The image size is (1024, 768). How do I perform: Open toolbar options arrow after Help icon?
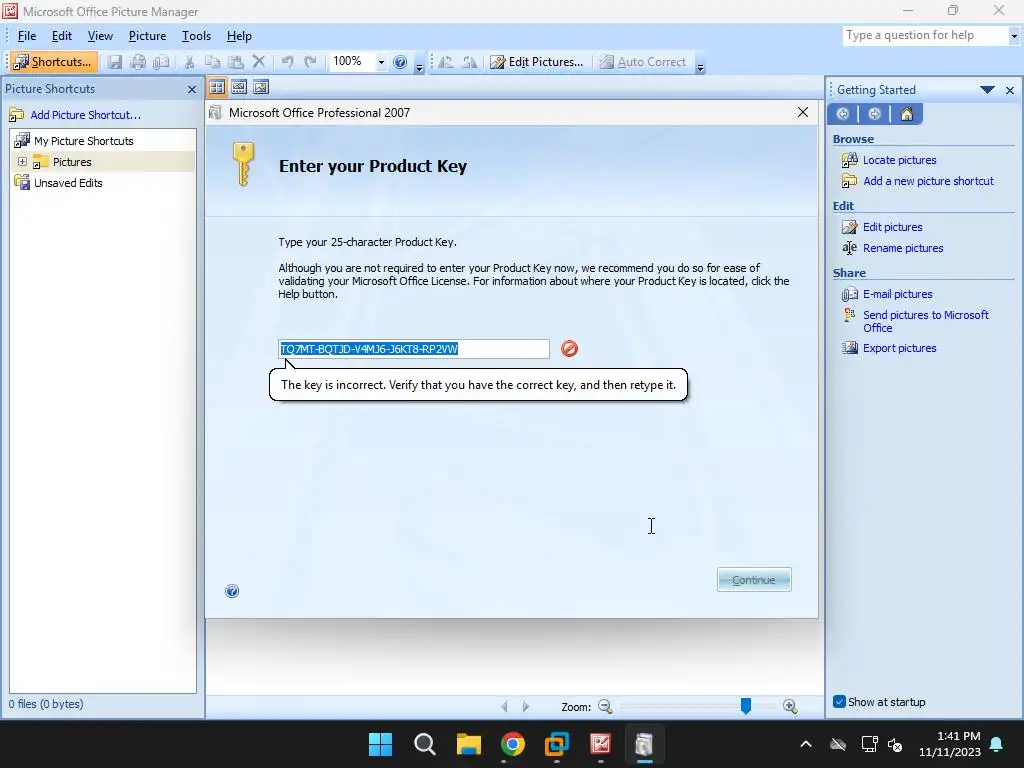[x=419, y=66]
